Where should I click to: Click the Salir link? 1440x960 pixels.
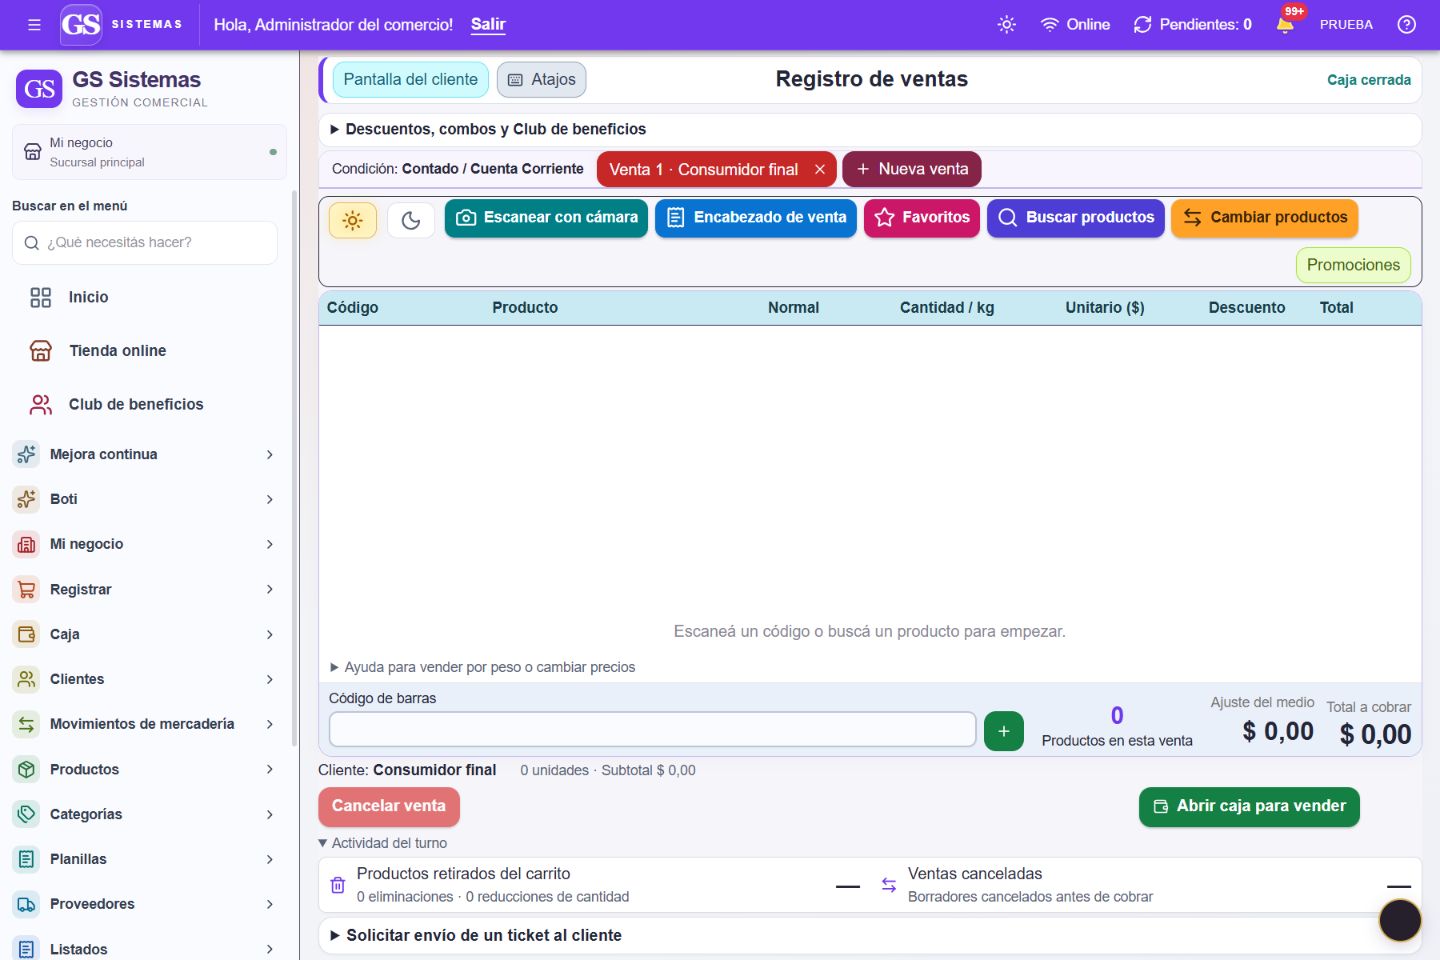coord(488,25)
